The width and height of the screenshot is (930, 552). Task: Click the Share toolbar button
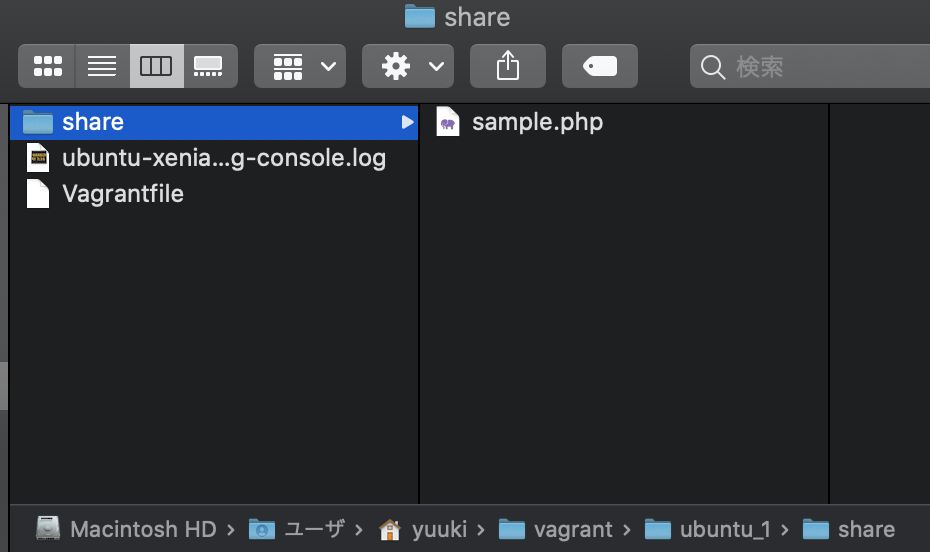[508, 67]
